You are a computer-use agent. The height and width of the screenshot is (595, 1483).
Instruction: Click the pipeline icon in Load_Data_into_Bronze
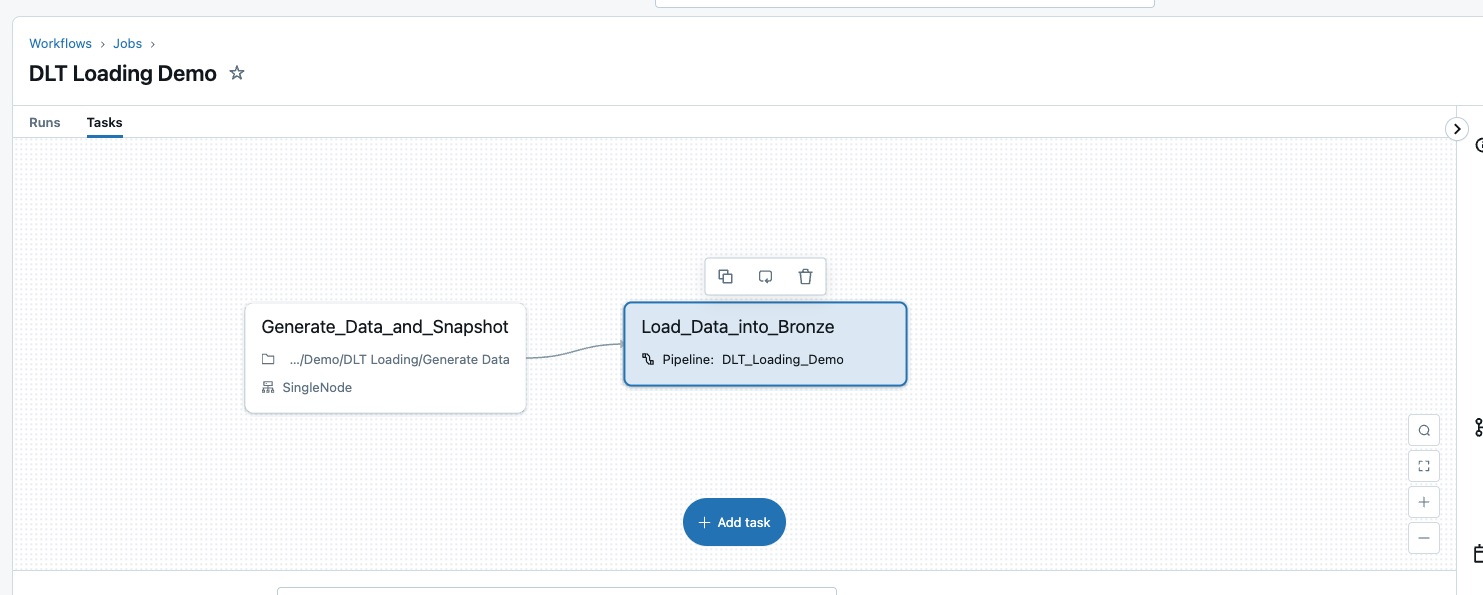click(648, 359)
